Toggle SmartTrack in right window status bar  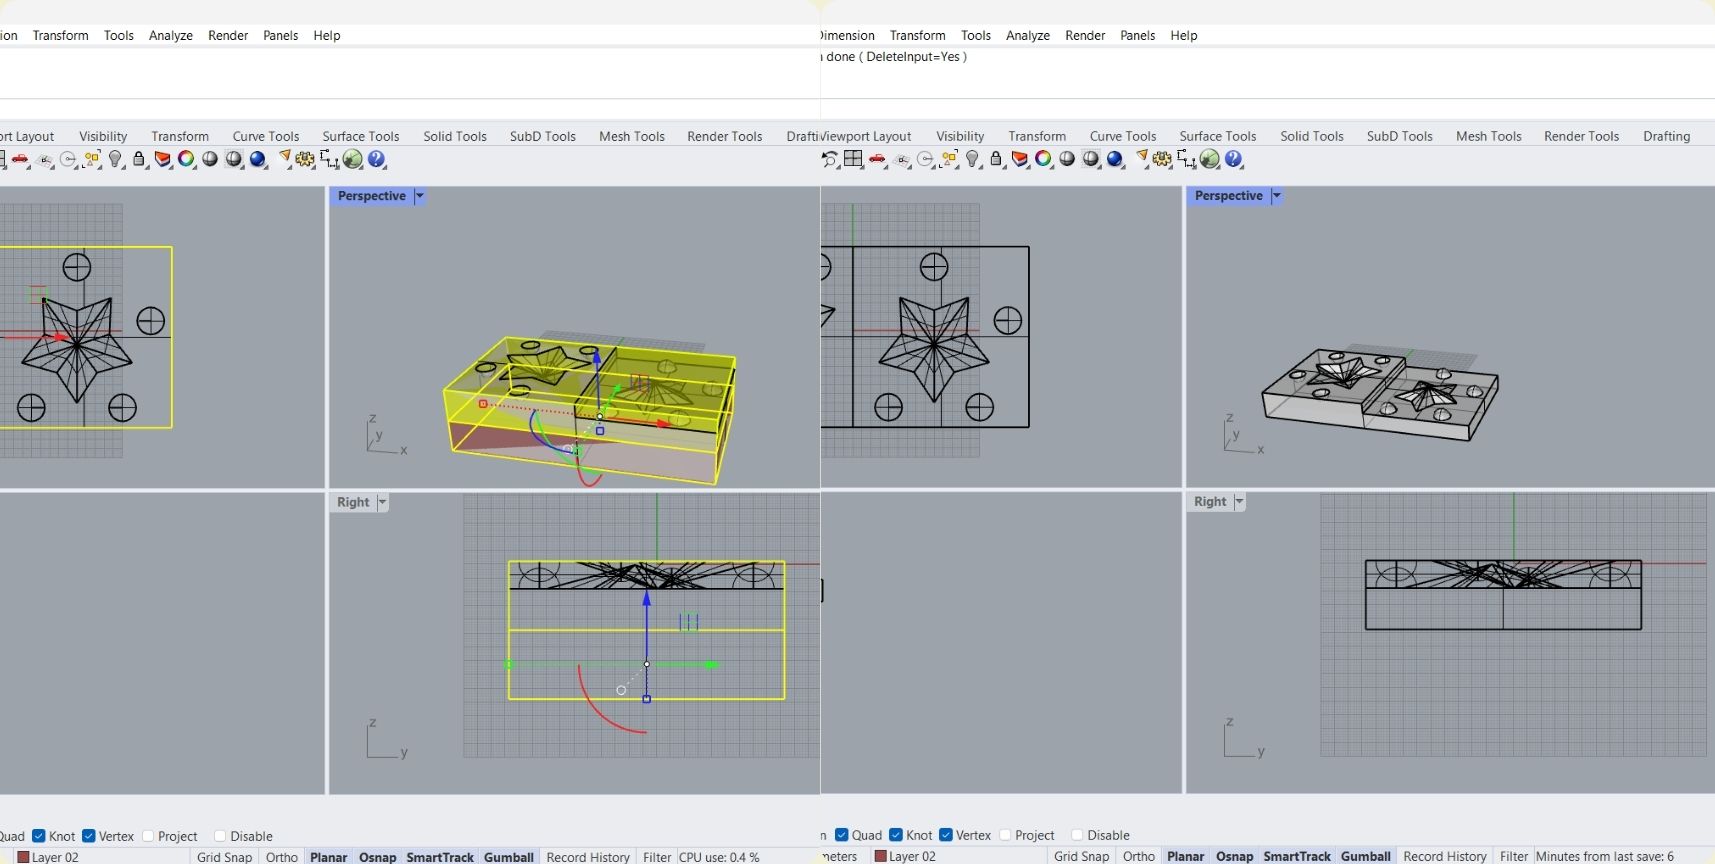1297,856
